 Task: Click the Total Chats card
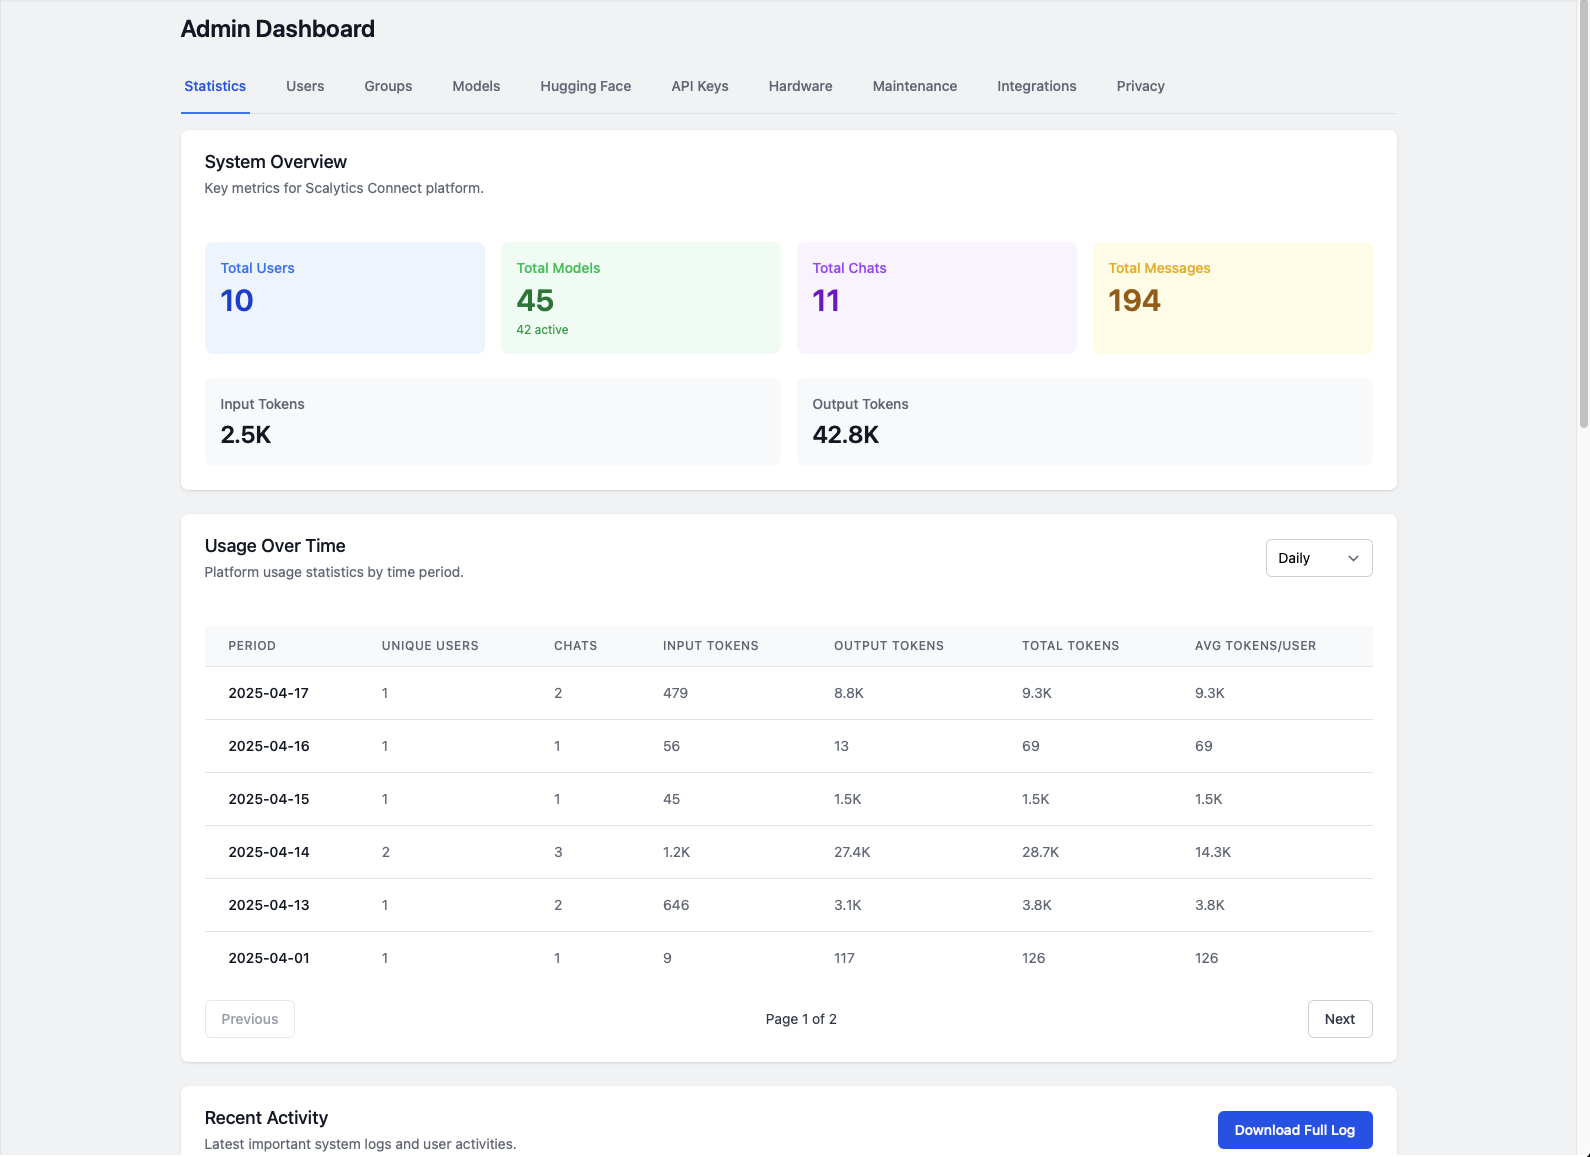937,298
